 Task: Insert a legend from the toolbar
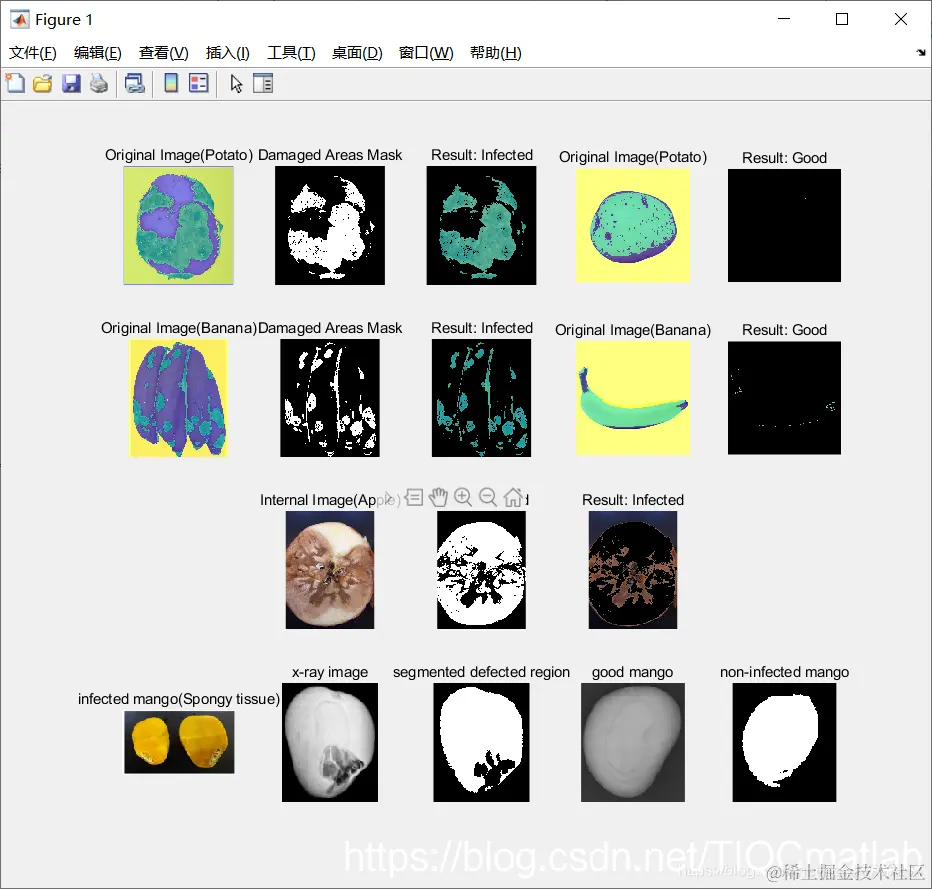[x=199, y=83]
